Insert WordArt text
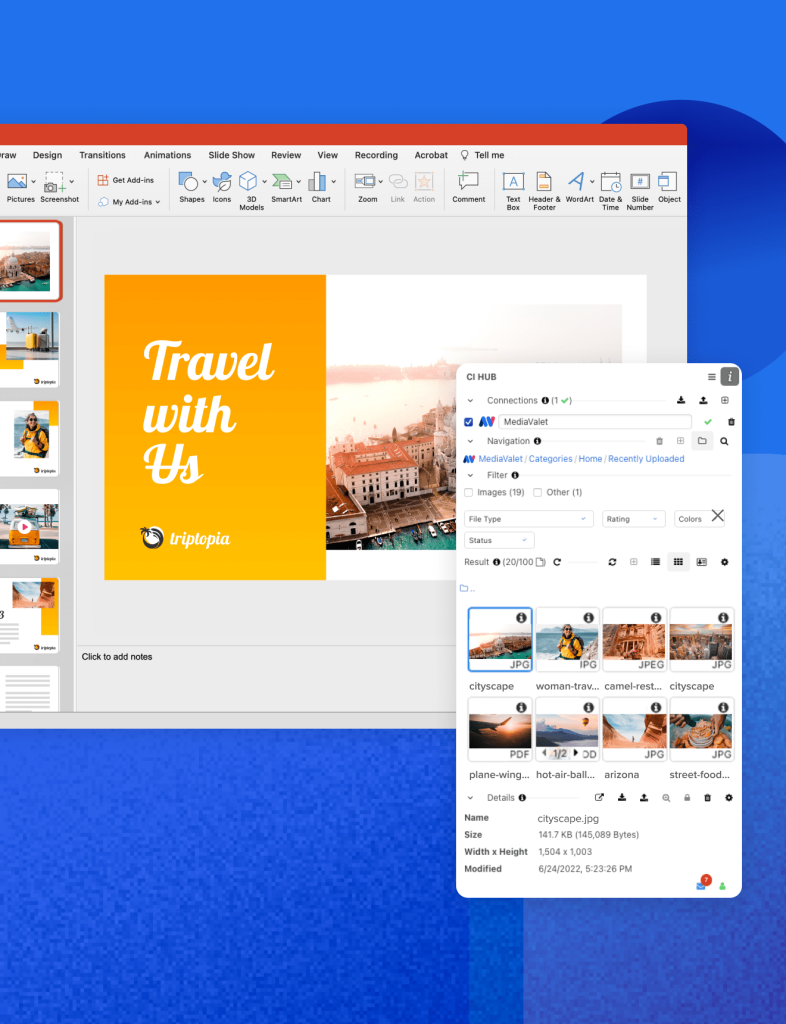The width and height of the screenshot is (786, 1024). coord(579,187)
